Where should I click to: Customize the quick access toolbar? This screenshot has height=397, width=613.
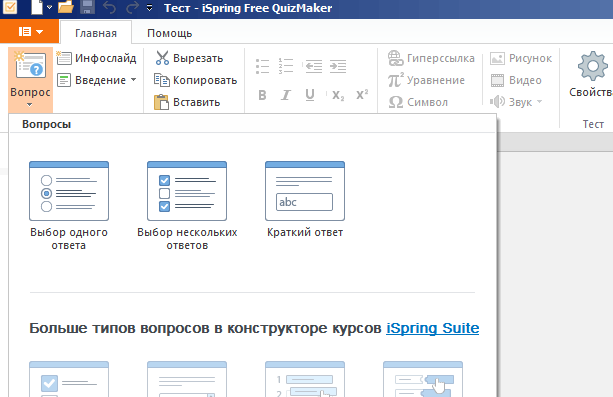tap(149, 8)
